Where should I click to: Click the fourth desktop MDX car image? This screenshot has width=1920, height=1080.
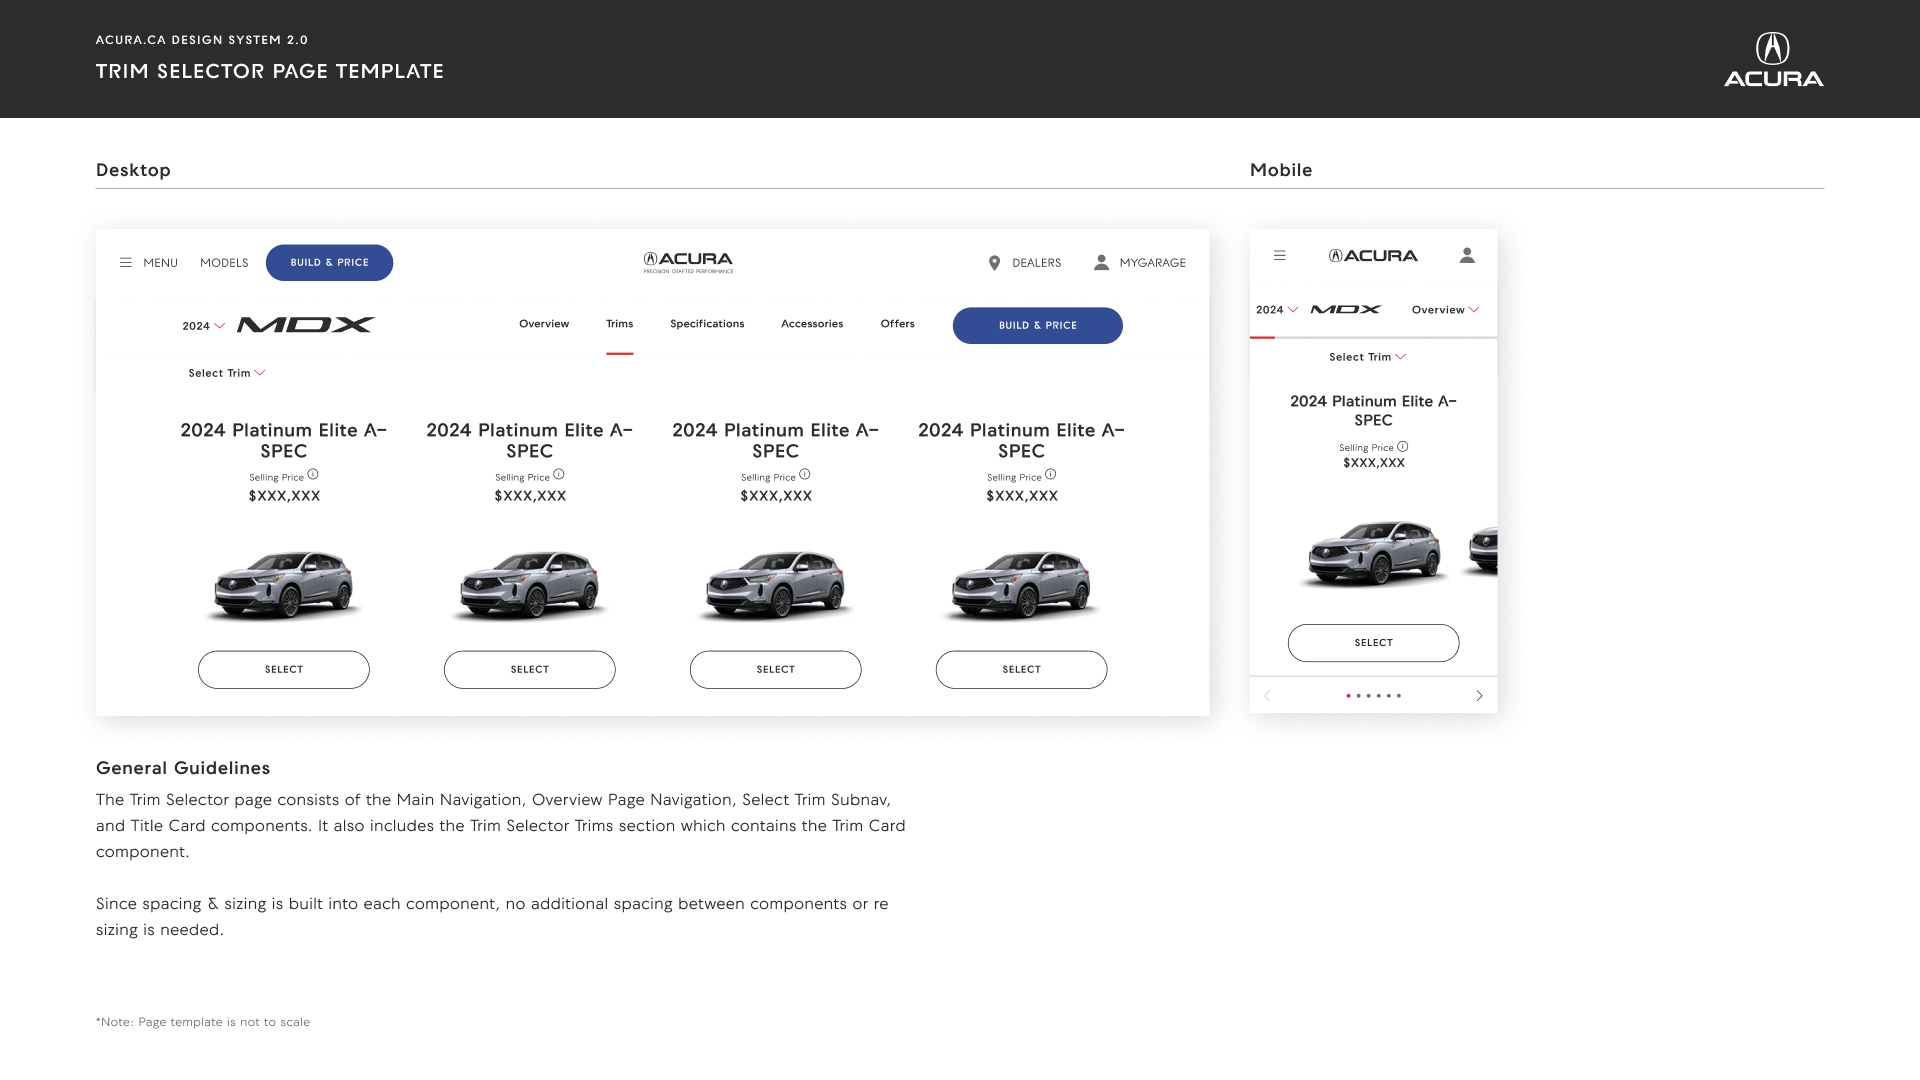click(1022, 585)
